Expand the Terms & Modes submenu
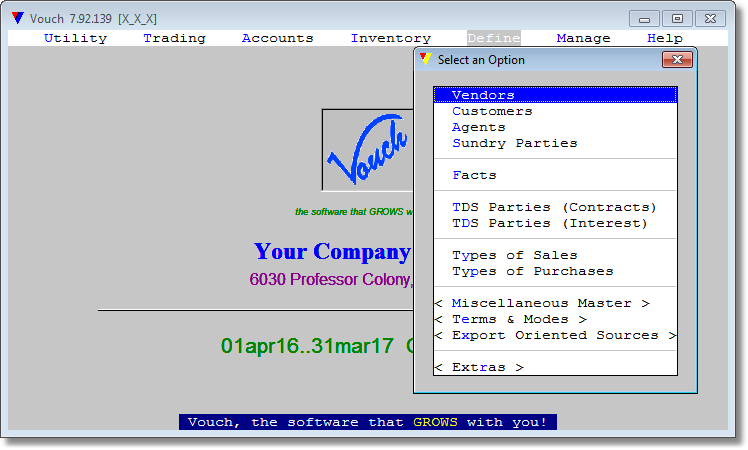This screenshot has width=748, height=450. [555, 319]
